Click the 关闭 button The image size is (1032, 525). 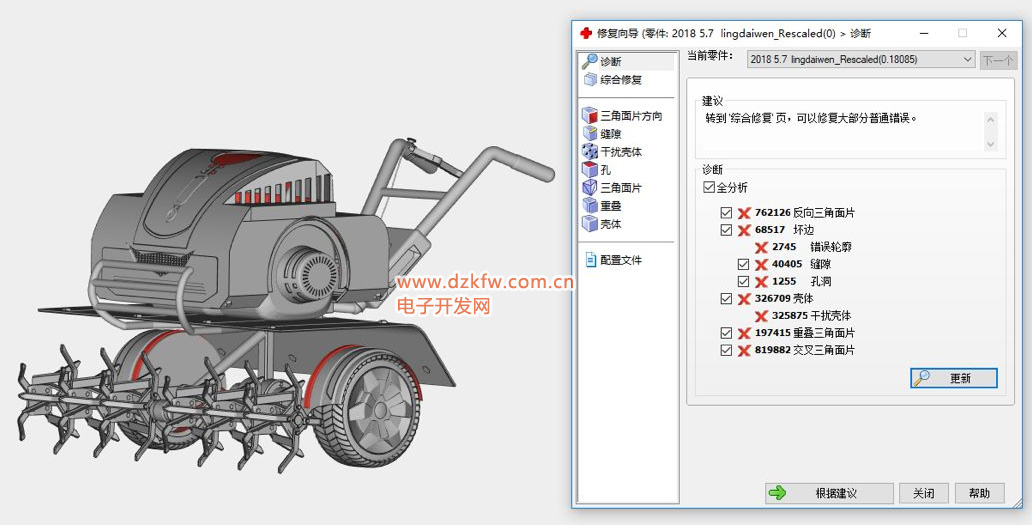point(923,493)
